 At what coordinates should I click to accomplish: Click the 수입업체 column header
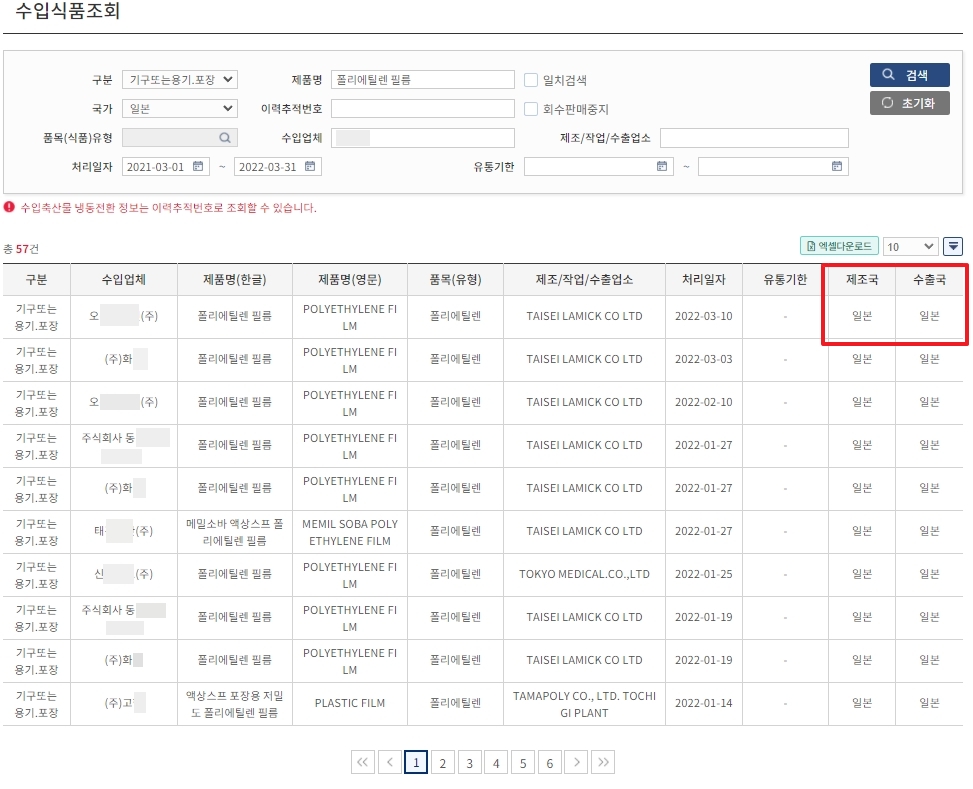click(123, 279)
